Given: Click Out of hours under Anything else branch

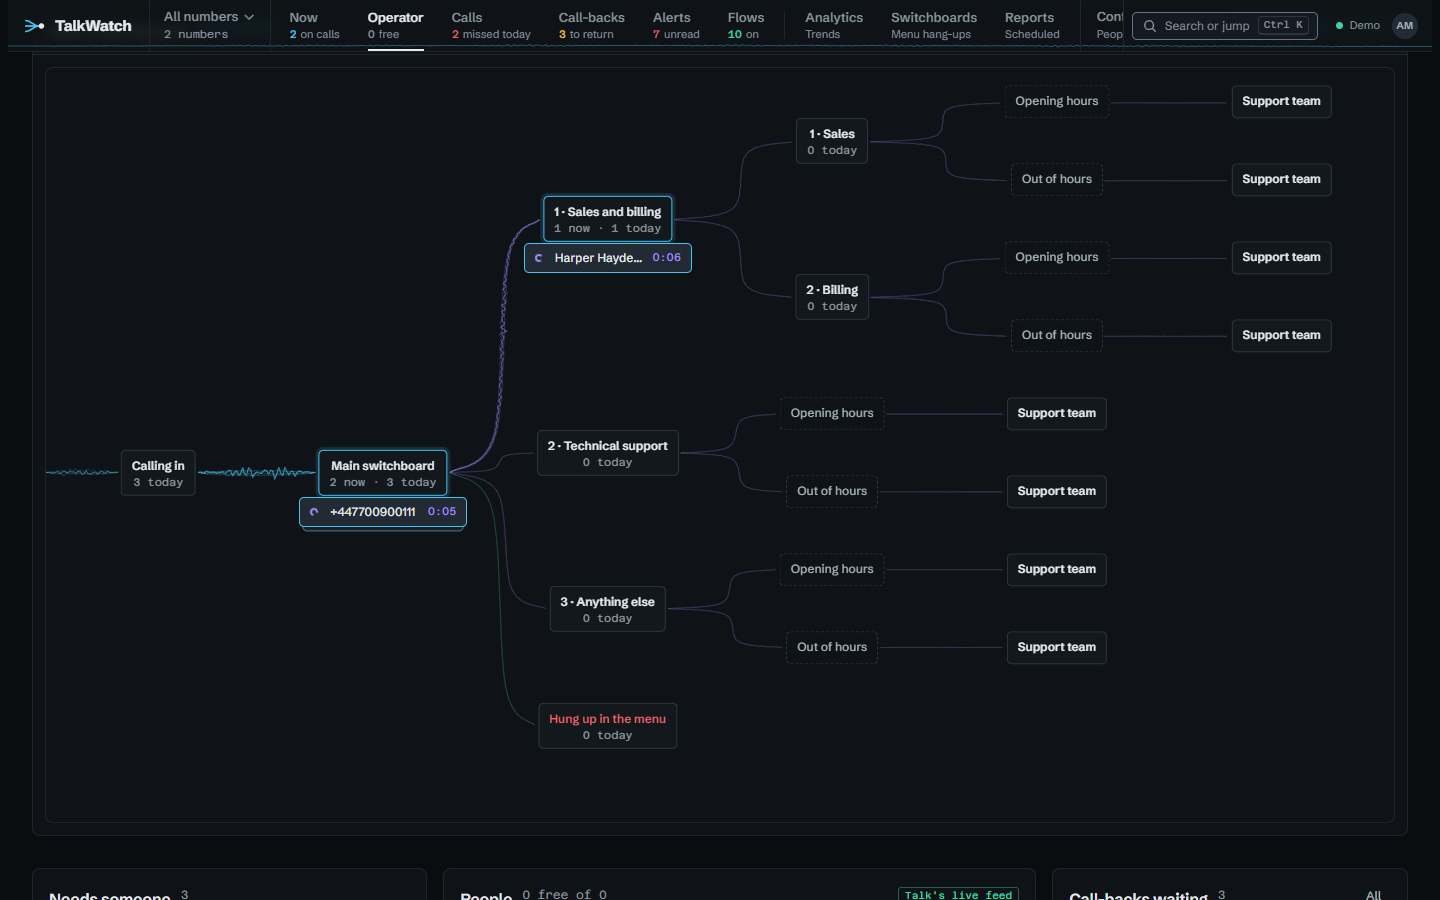Looking at the screenshot, I should 832,647.
